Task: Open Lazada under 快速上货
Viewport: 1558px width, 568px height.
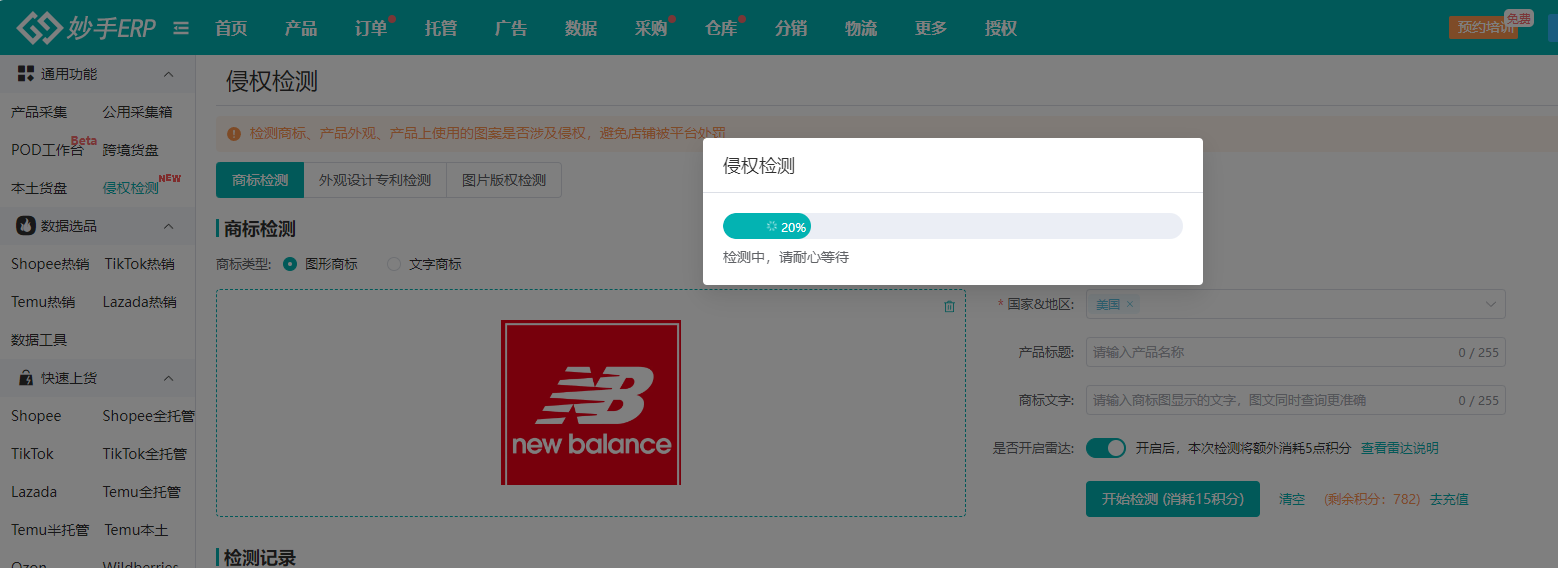Action: 34,492
